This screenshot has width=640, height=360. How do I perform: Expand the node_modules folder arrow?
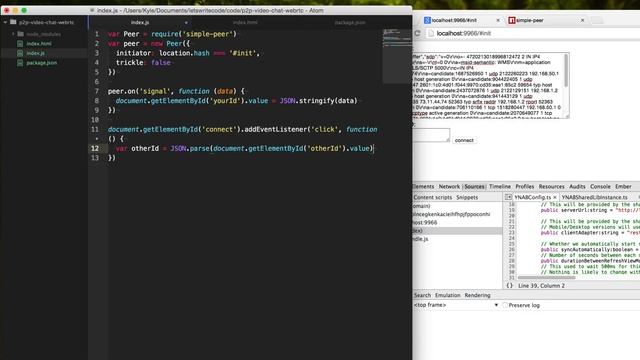coord(13,34)
